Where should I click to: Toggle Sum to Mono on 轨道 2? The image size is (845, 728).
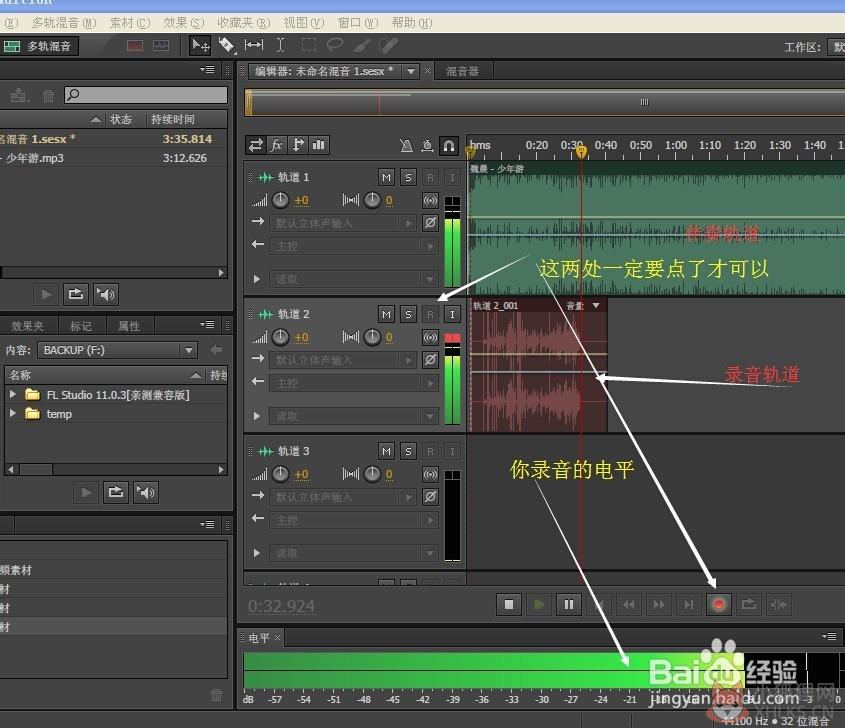(x=430, y=337)
